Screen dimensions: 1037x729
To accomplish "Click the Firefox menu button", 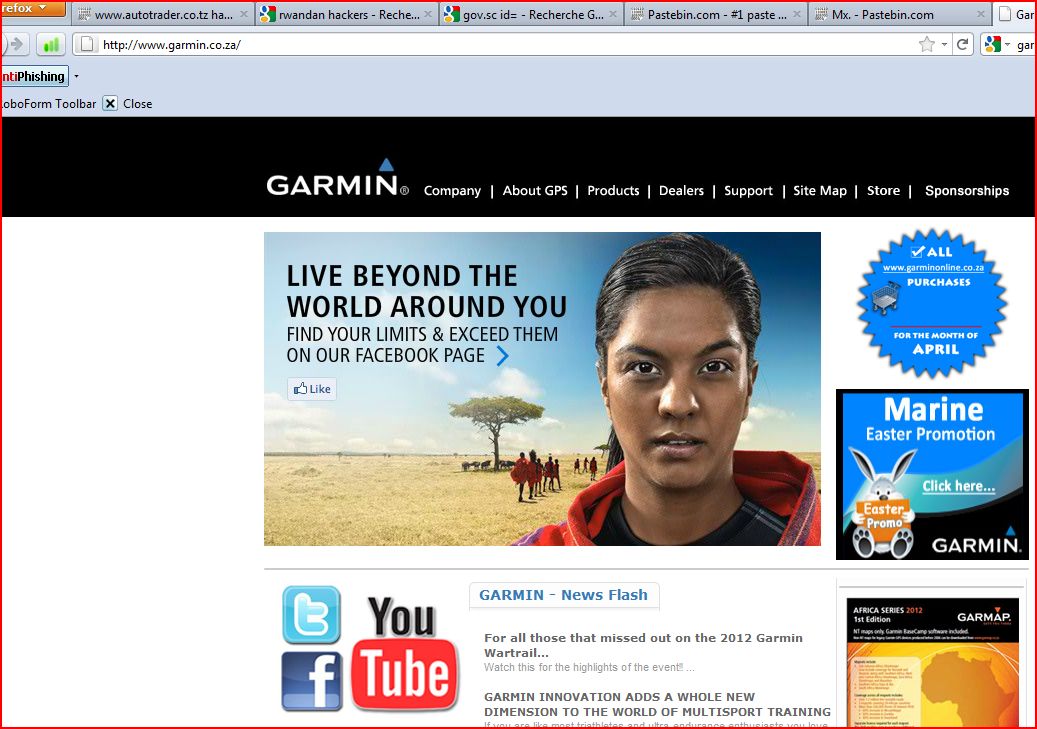I will (33, 8).
